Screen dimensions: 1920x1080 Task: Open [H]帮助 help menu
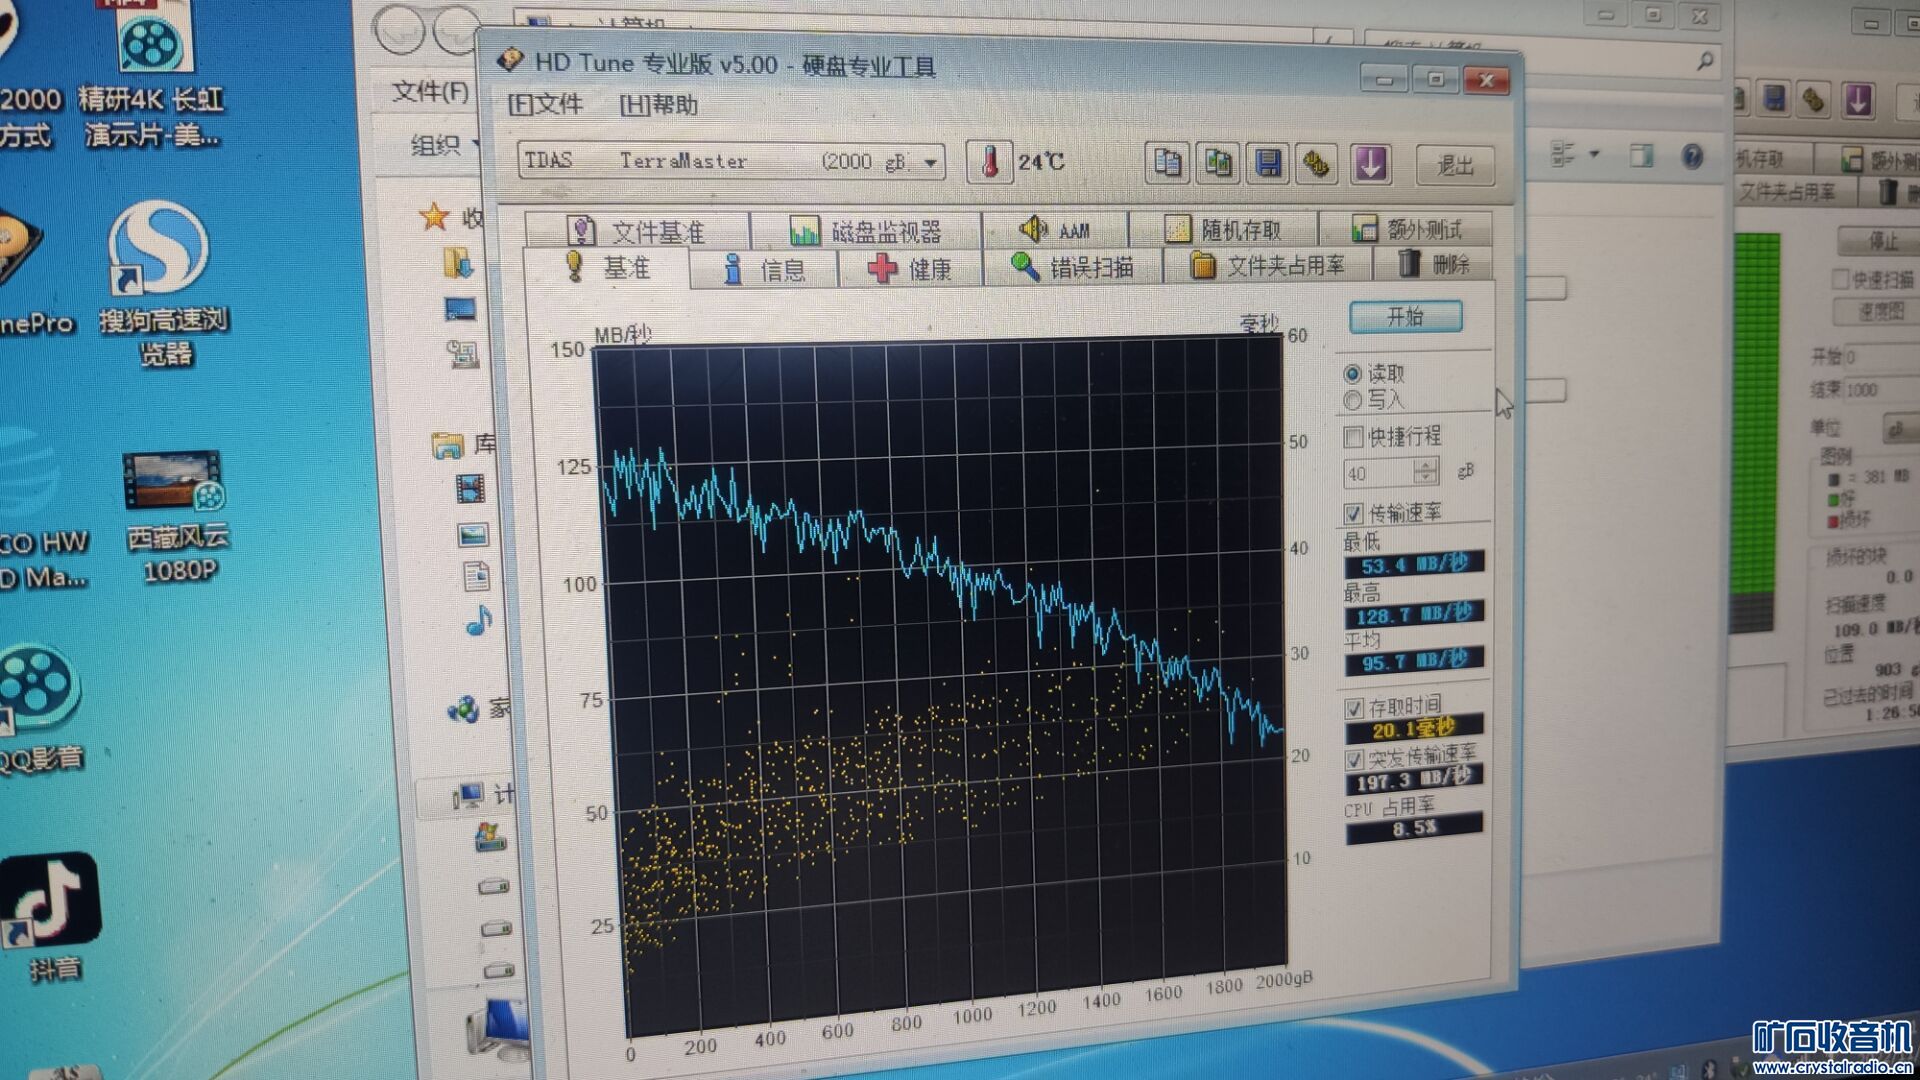coord(659,105)
